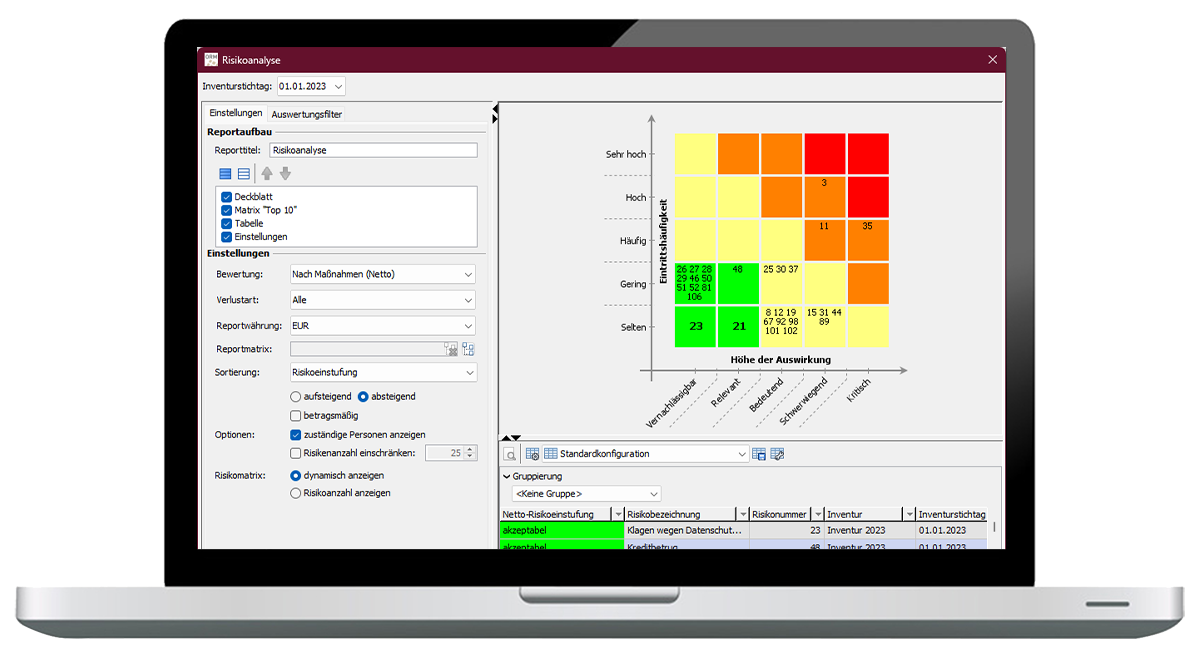1200x656 pixels.
Task: Select Risikoanzahl anzeigen radio option
Action: [x=296, y=493]
